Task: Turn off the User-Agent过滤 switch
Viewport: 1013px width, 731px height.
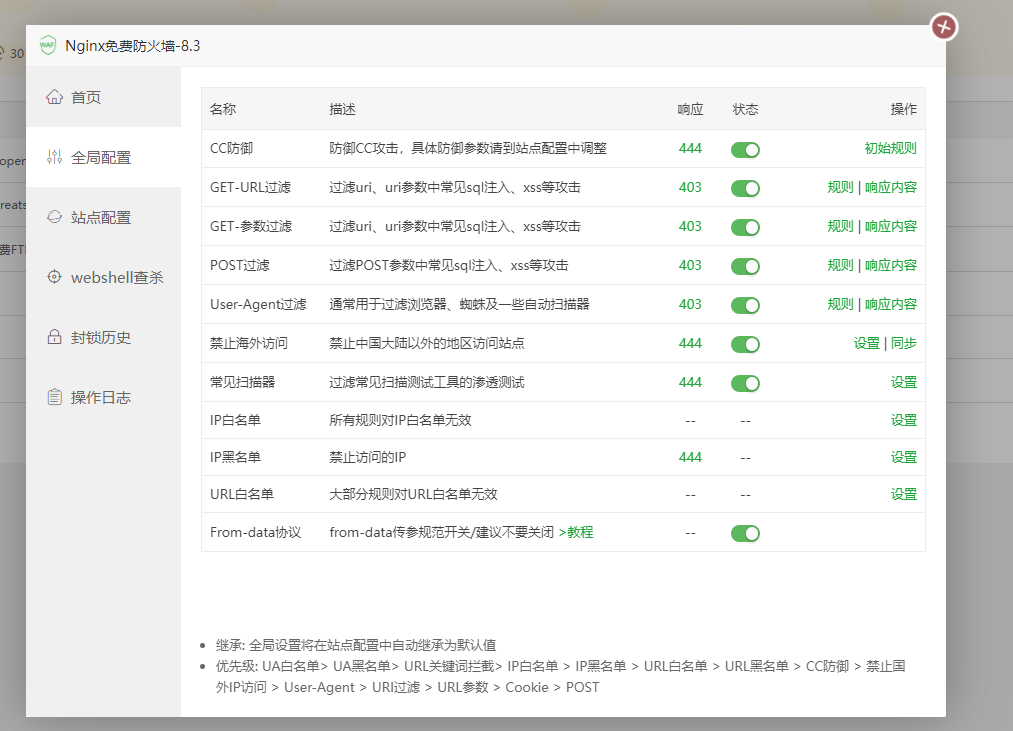Action: (x=745, y=304)
